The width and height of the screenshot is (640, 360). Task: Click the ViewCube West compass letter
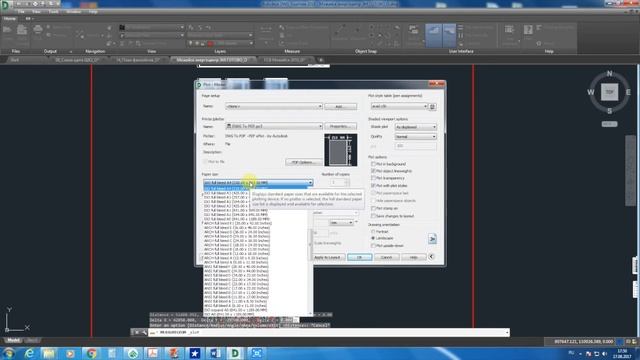(591, 92)
